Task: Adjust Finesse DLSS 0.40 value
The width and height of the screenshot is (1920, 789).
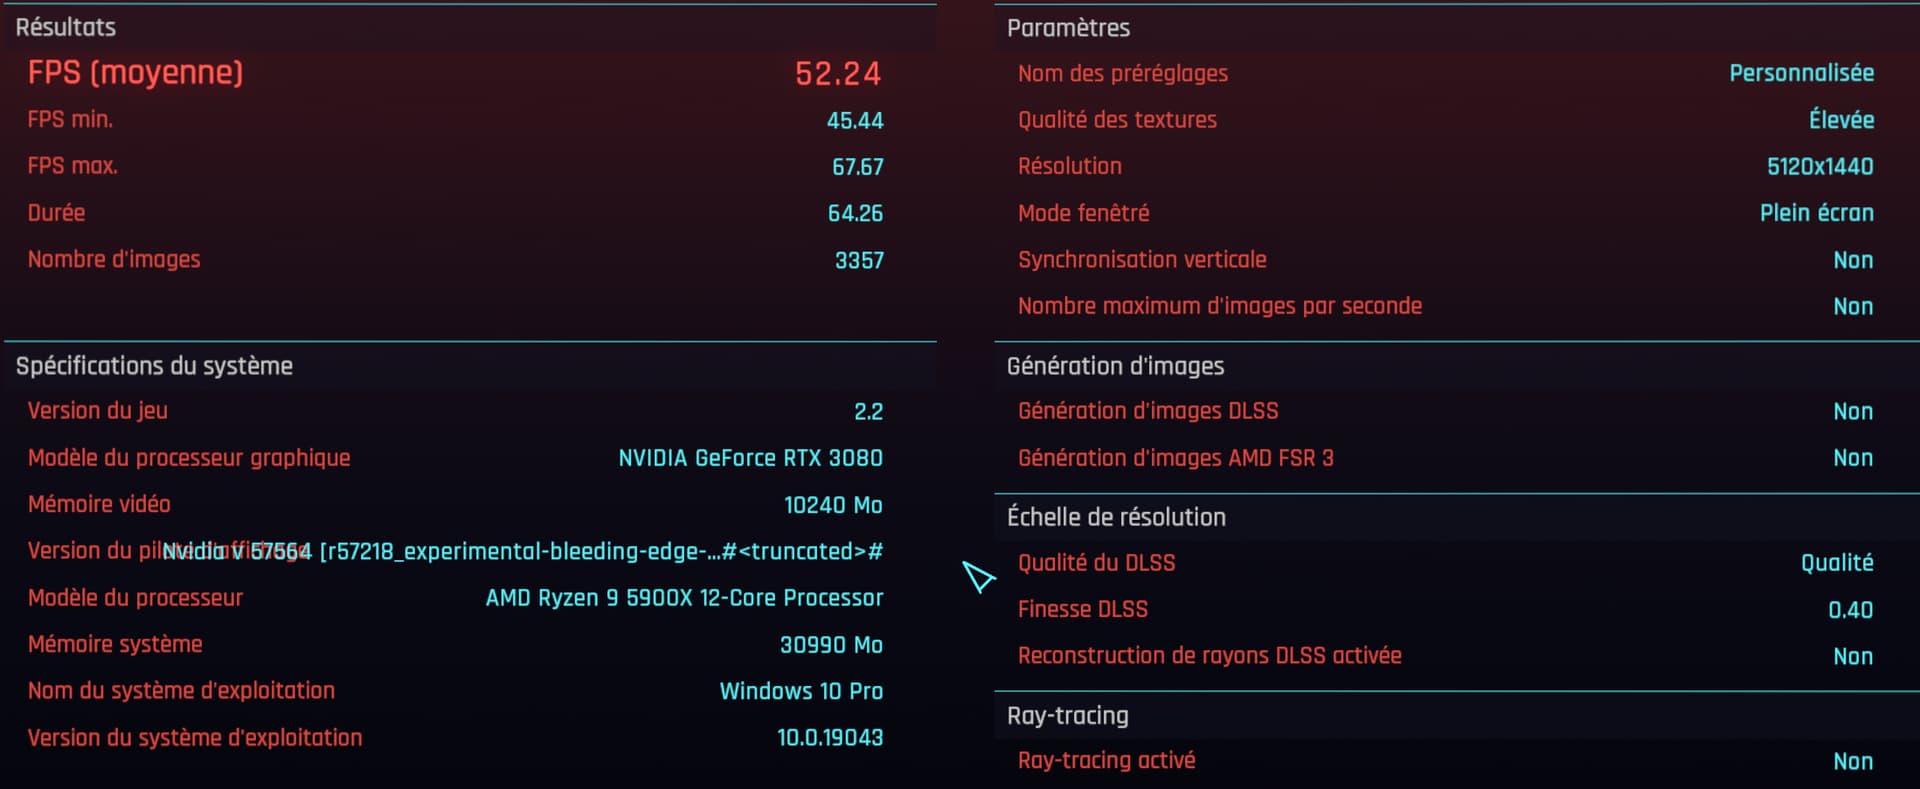Action: coord(1850,610)
